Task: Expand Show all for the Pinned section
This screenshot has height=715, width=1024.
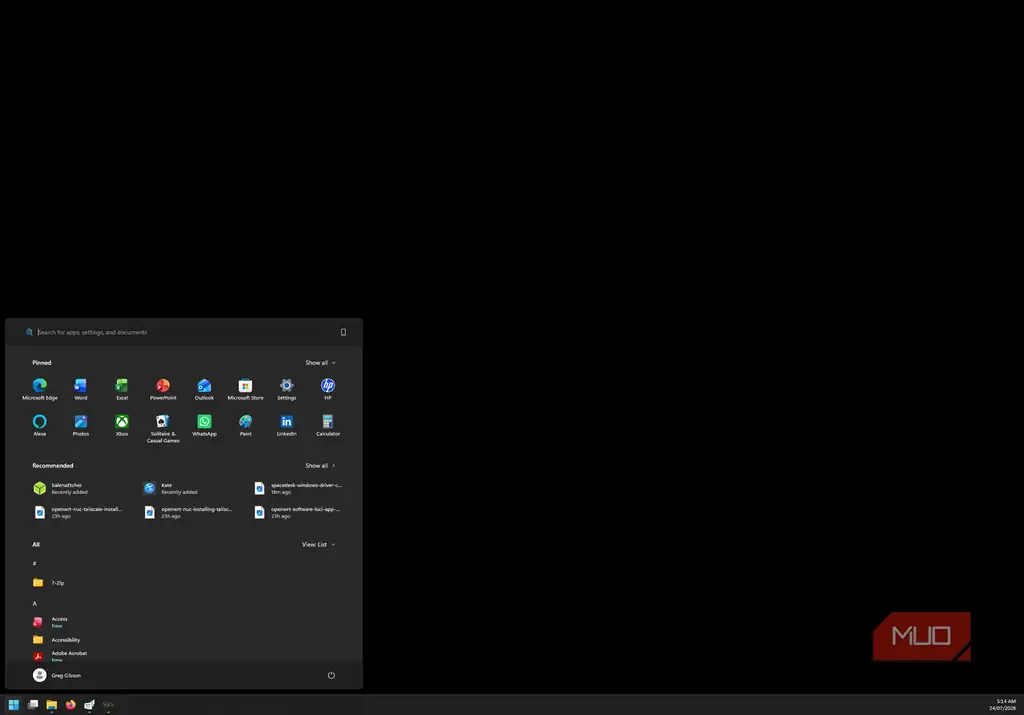Action: (x=320, y=362)
